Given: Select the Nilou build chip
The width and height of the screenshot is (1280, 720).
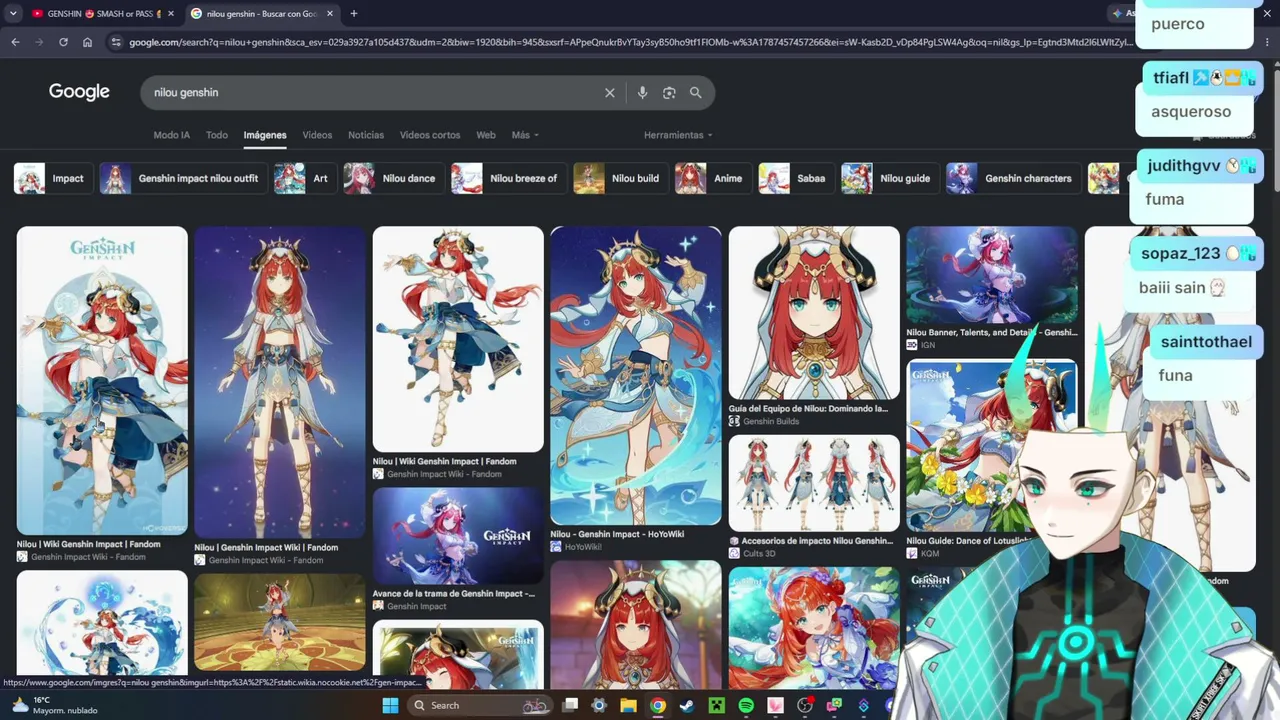Looking at the screenshot, I should (x=620, y=178).
